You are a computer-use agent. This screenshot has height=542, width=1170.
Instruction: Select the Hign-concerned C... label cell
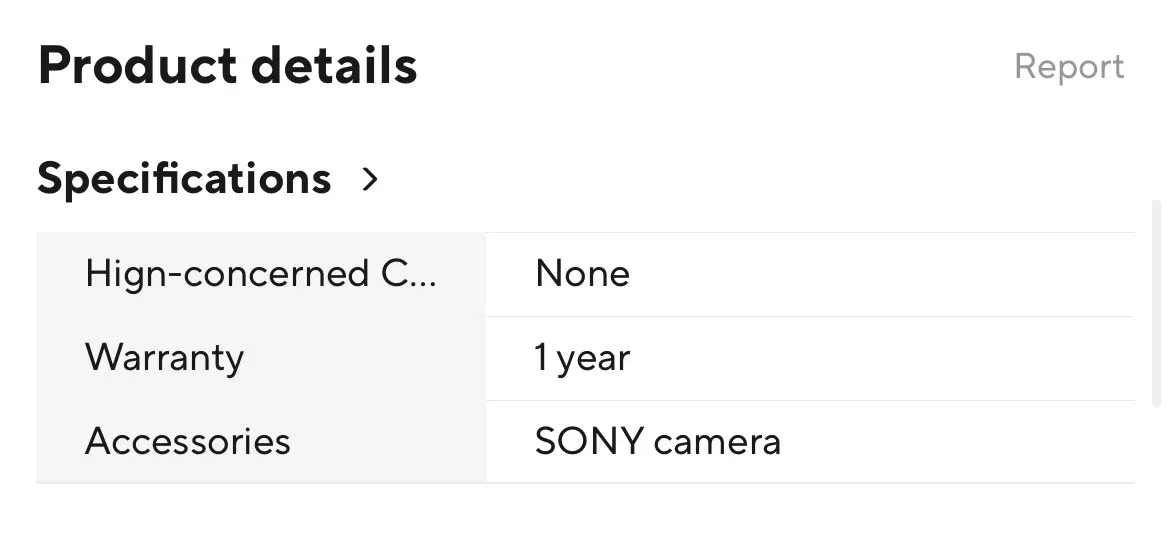point(260,274)
